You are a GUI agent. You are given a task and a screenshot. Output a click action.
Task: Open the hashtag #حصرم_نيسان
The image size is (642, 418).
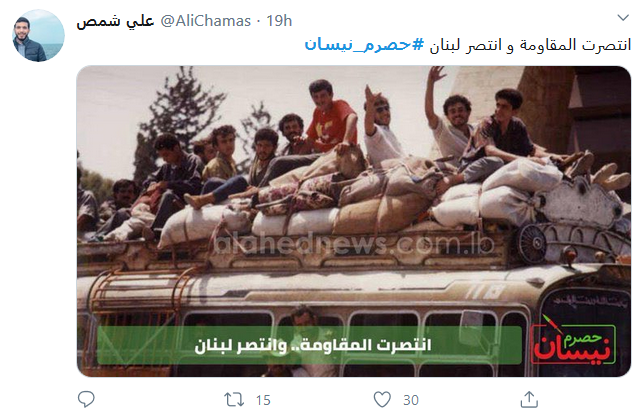click(x=364, y=45)
